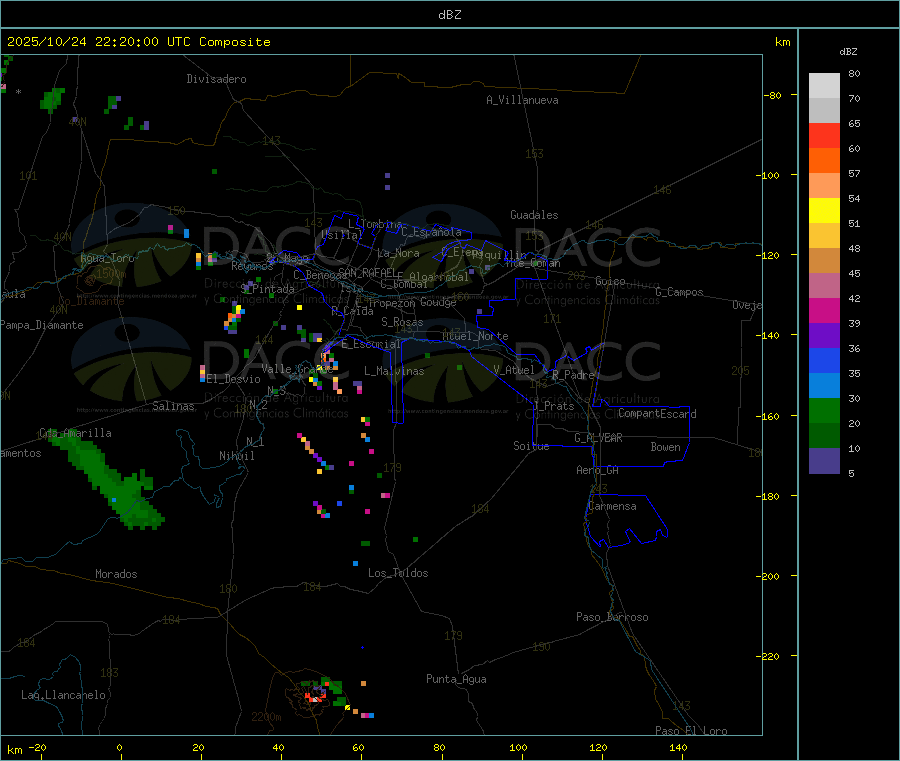
Task: Click the red radar echo cluster near 2200m
Action: click(x=315, y=697)
